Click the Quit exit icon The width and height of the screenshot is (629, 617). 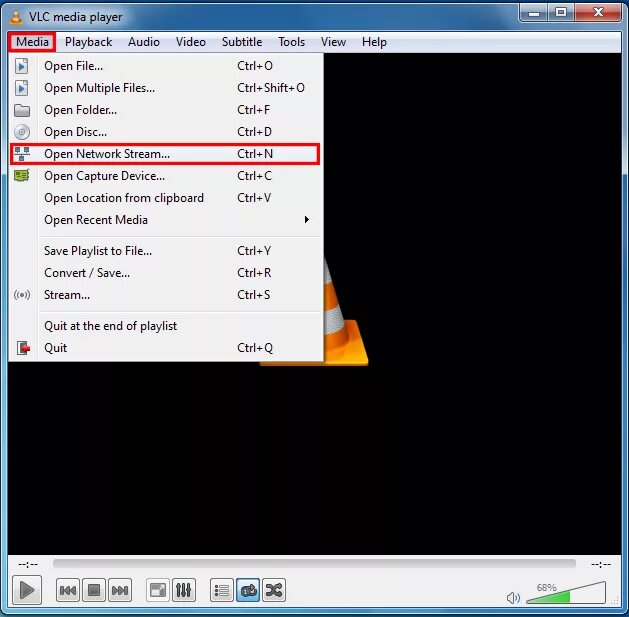pos(24,348)
